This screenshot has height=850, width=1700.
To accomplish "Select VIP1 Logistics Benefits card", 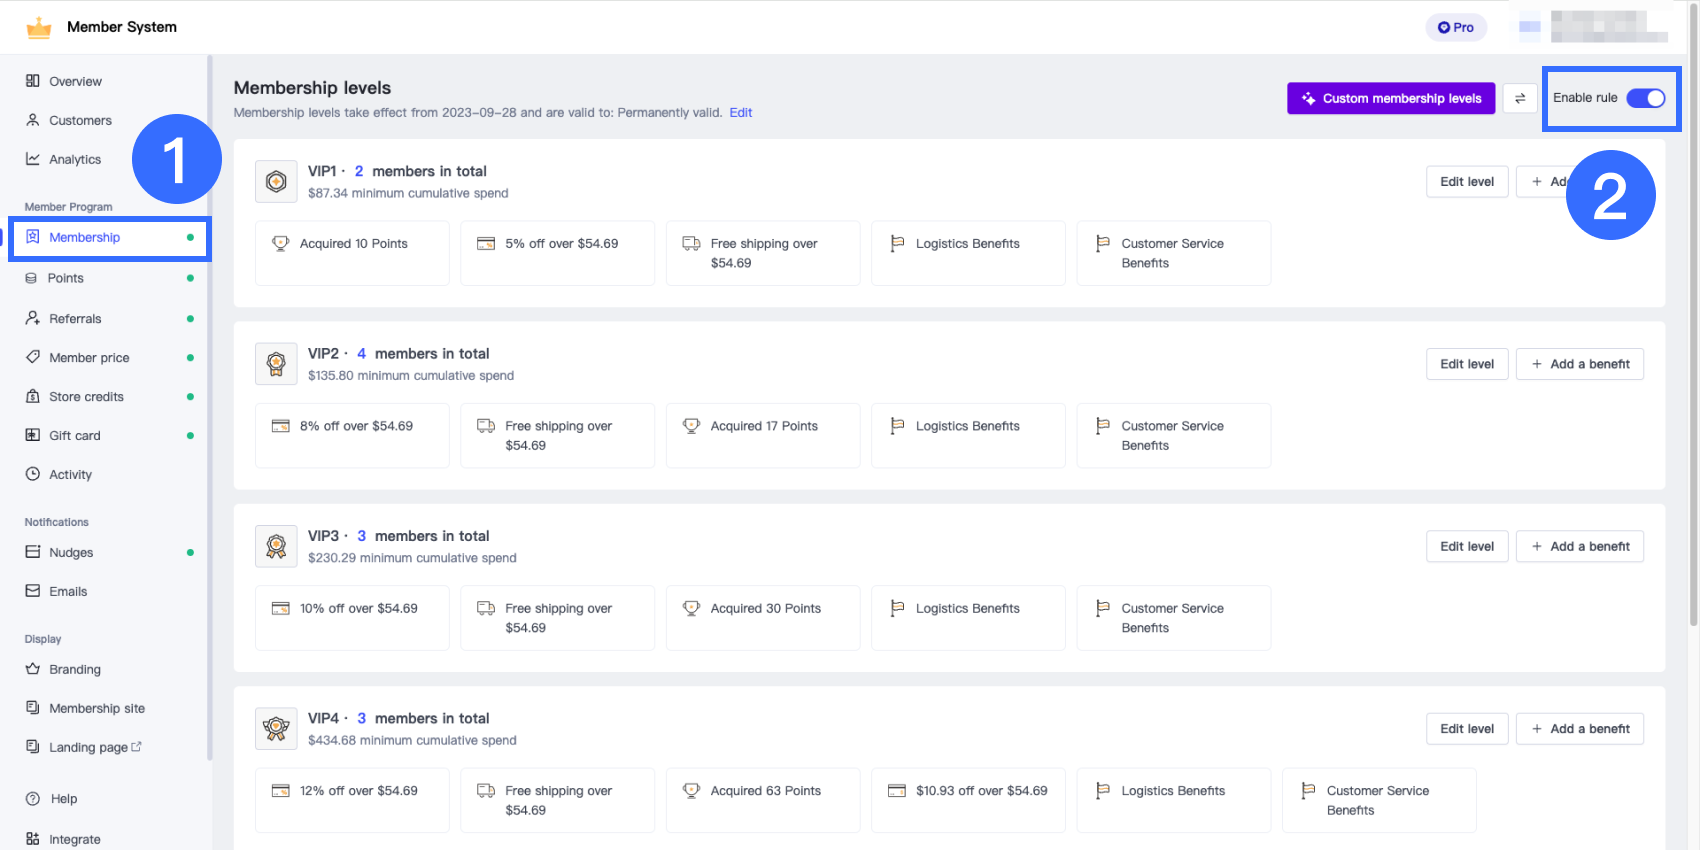I will 968,253.
